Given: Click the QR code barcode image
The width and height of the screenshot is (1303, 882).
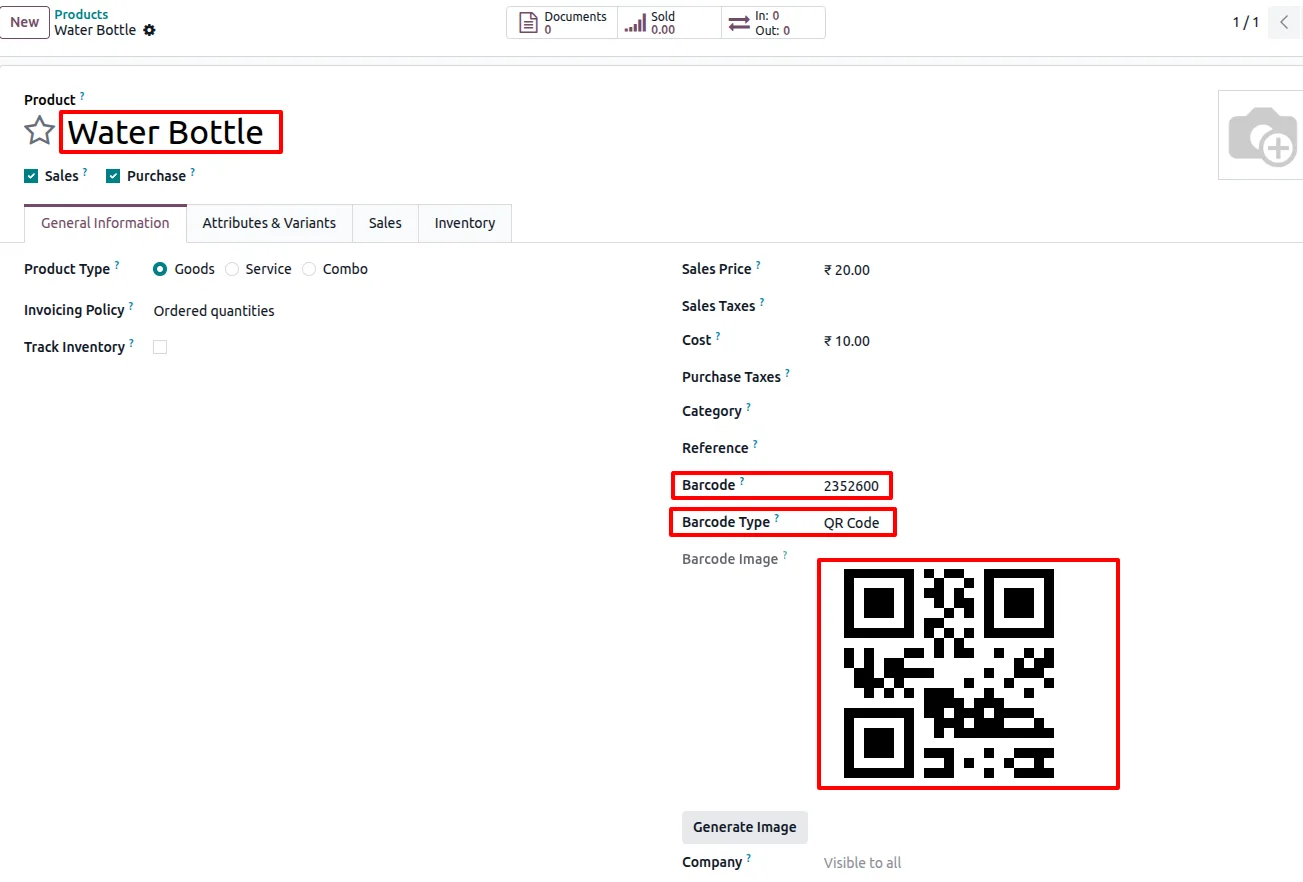Looking at the screenshot, I should click(x=949, y=673).
